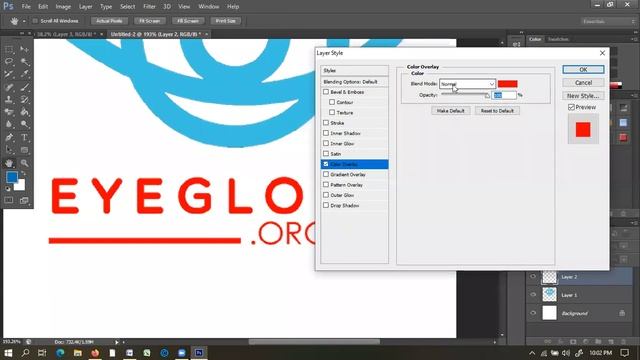Screen dimensions: 640x360
Task: Open the Window menu
Action: tap(209, 7)
